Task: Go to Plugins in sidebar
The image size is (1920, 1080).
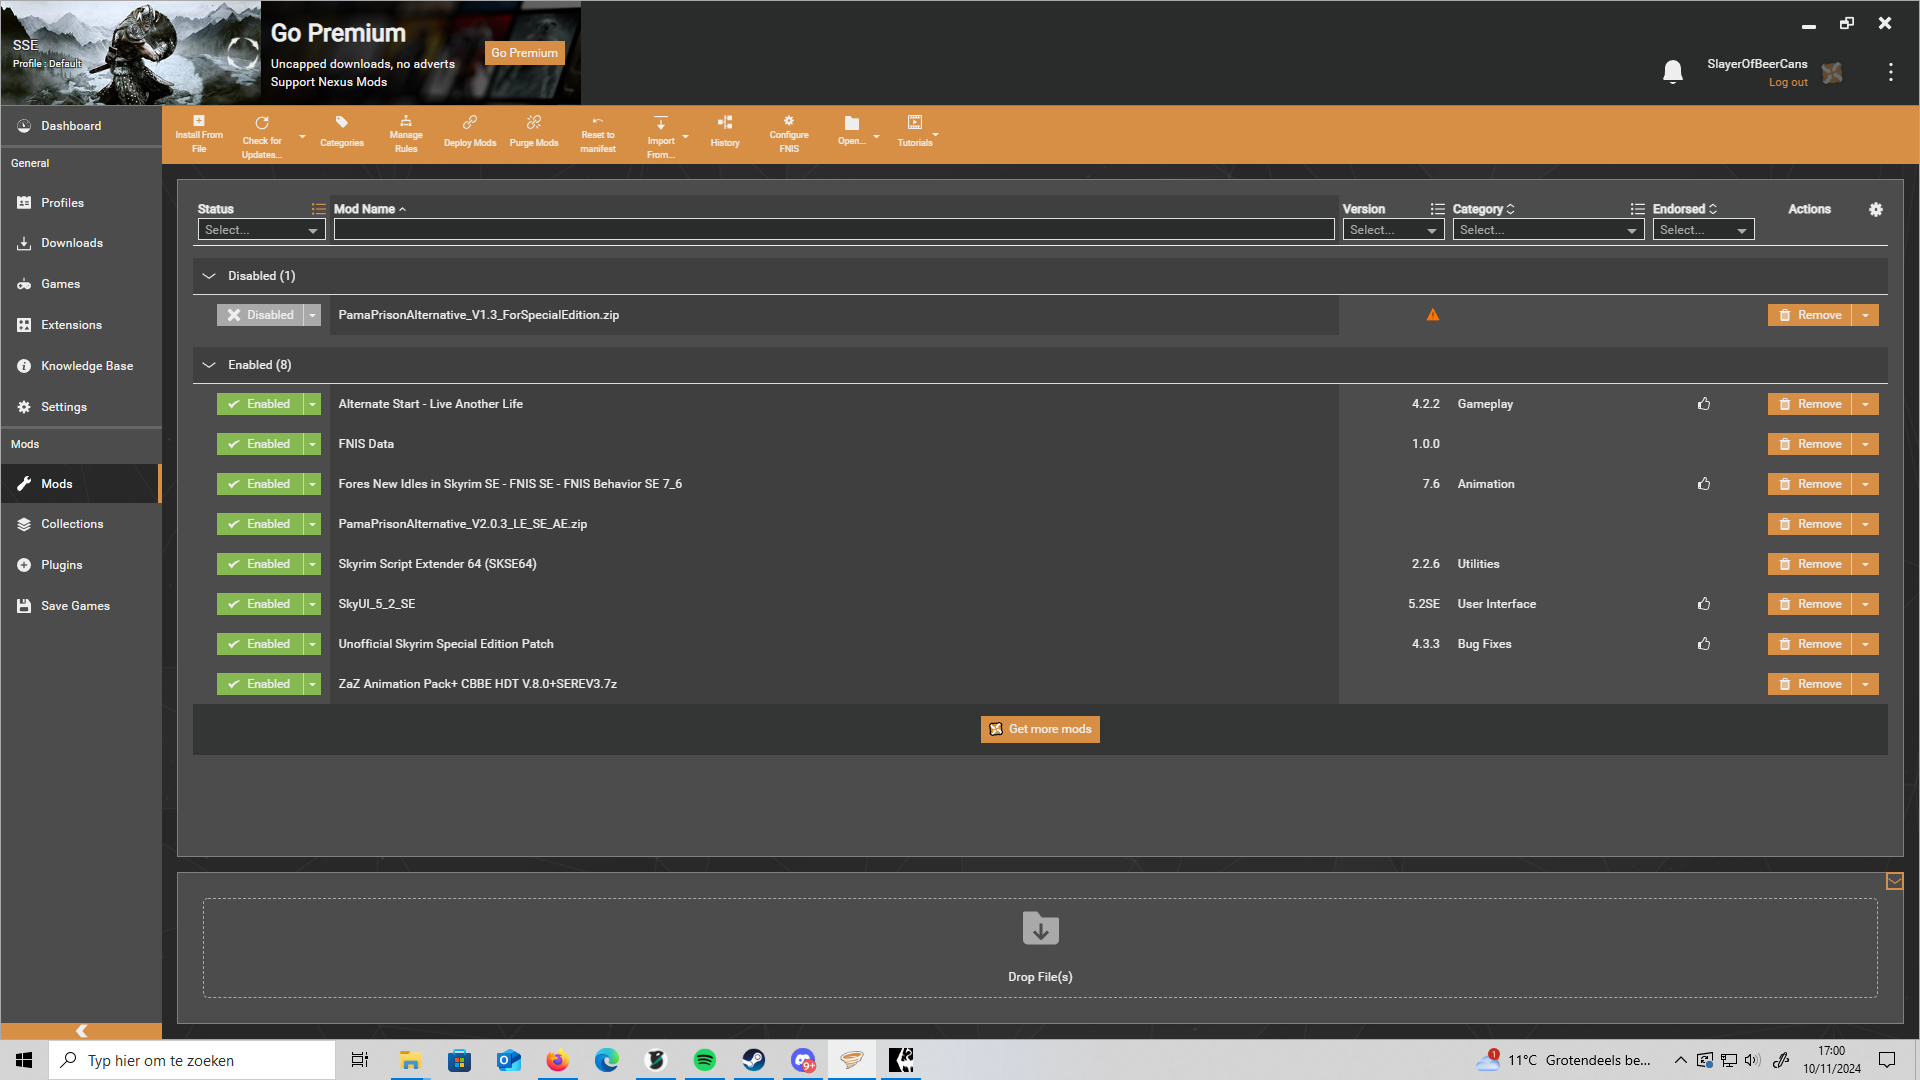Action: [61, 565]
